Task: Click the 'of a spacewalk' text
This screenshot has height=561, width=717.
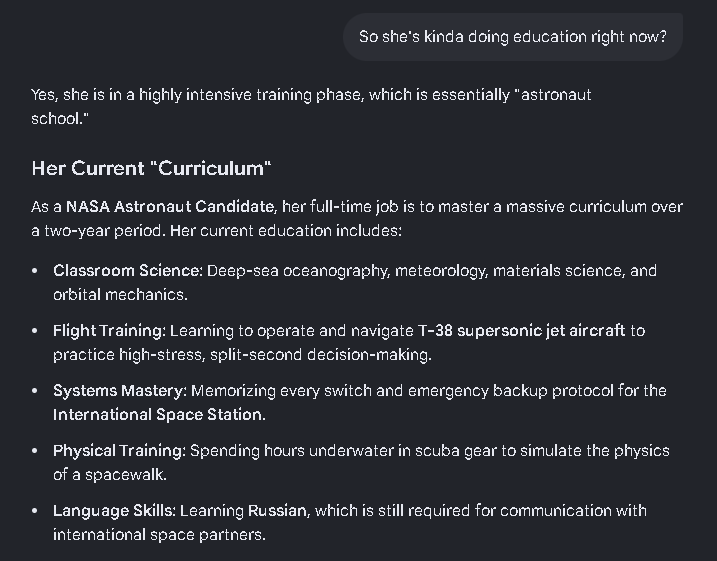Action: click(x=108, y=475)
